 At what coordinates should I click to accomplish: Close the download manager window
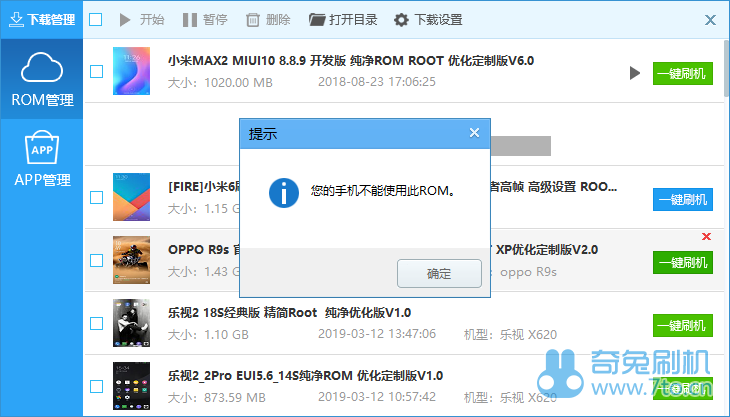(710, 20)
